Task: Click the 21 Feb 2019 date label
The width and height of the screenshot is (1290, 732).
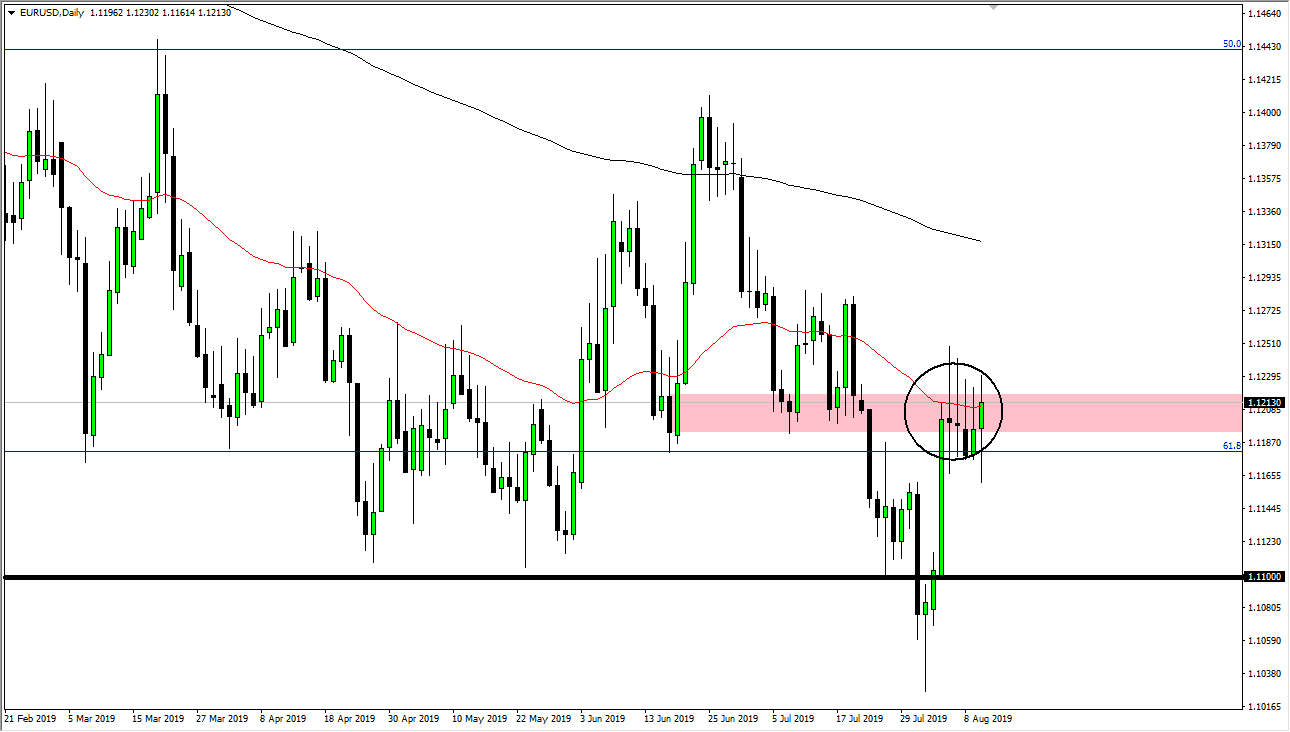Action: pos(30,719)
